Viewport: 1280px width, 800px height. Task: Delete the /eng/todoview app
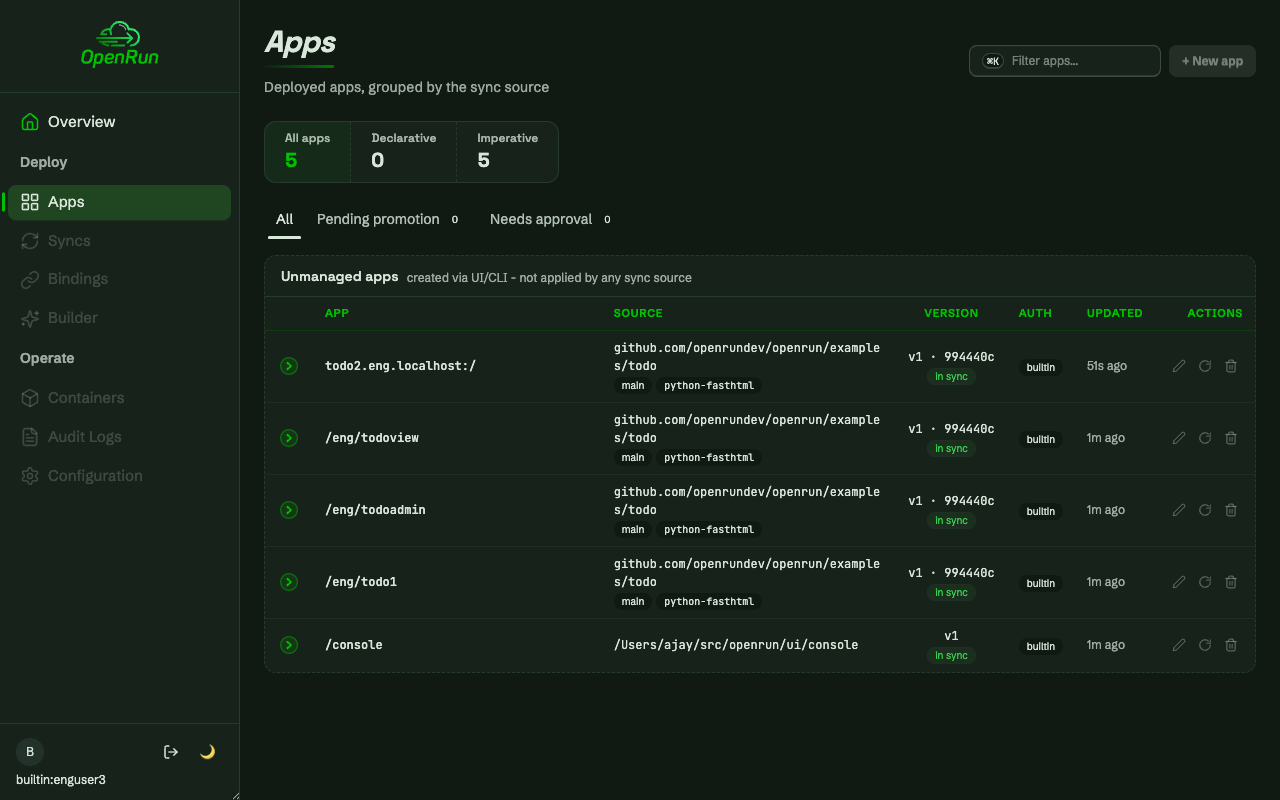[x=1231, y=438]
